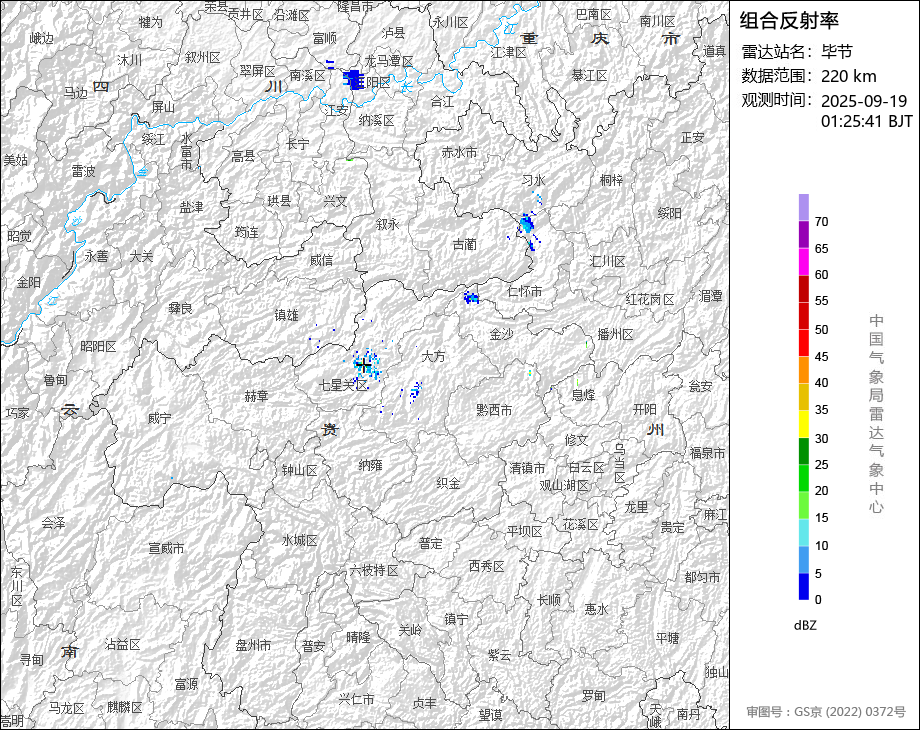Click the 赫章 county label
Image resolution: width=920 pixels, height=730 pixels.
256,396
